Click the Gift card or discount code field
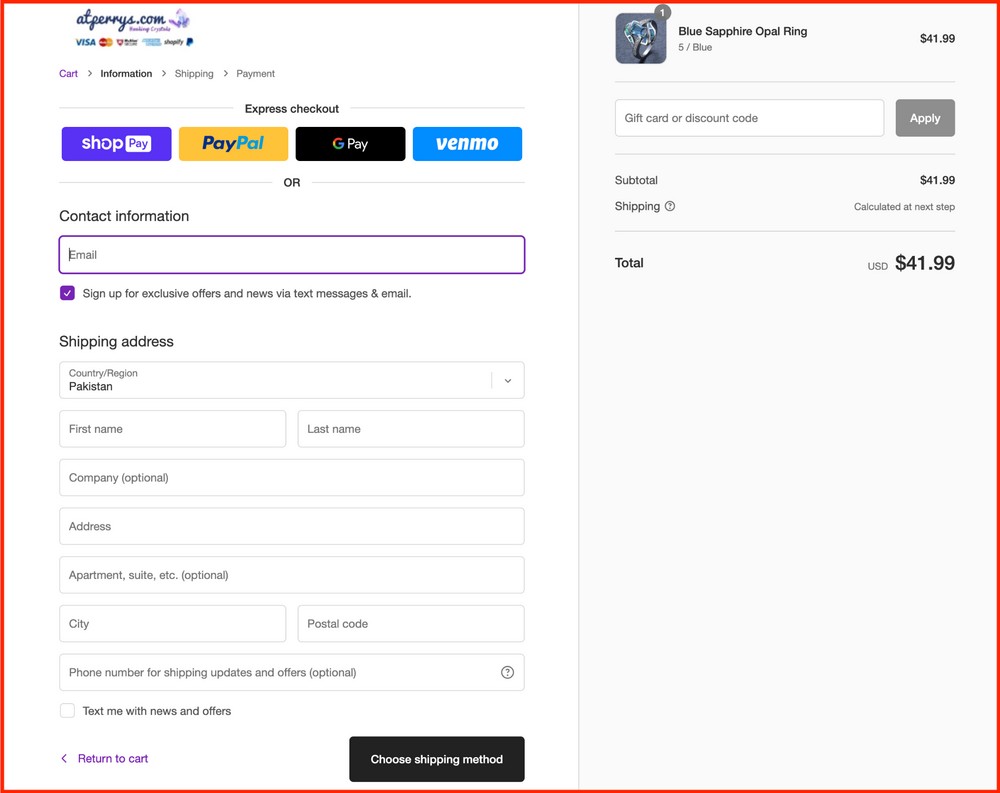 749,118
